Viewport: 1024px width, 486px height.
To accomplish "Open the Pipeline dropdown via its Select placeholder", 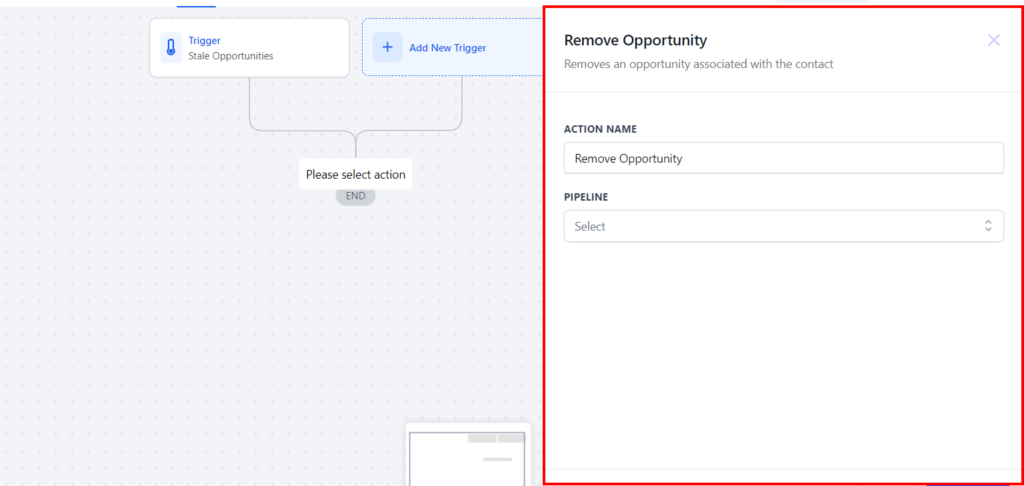I will tap(590, 227).
